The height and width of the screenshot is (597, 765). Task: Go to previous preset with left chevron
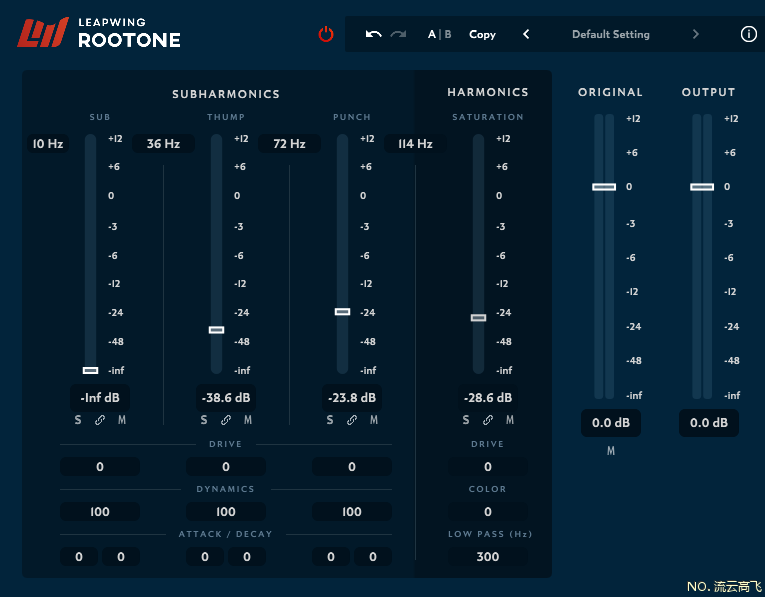pyautogui.click(x=526, y=34)
